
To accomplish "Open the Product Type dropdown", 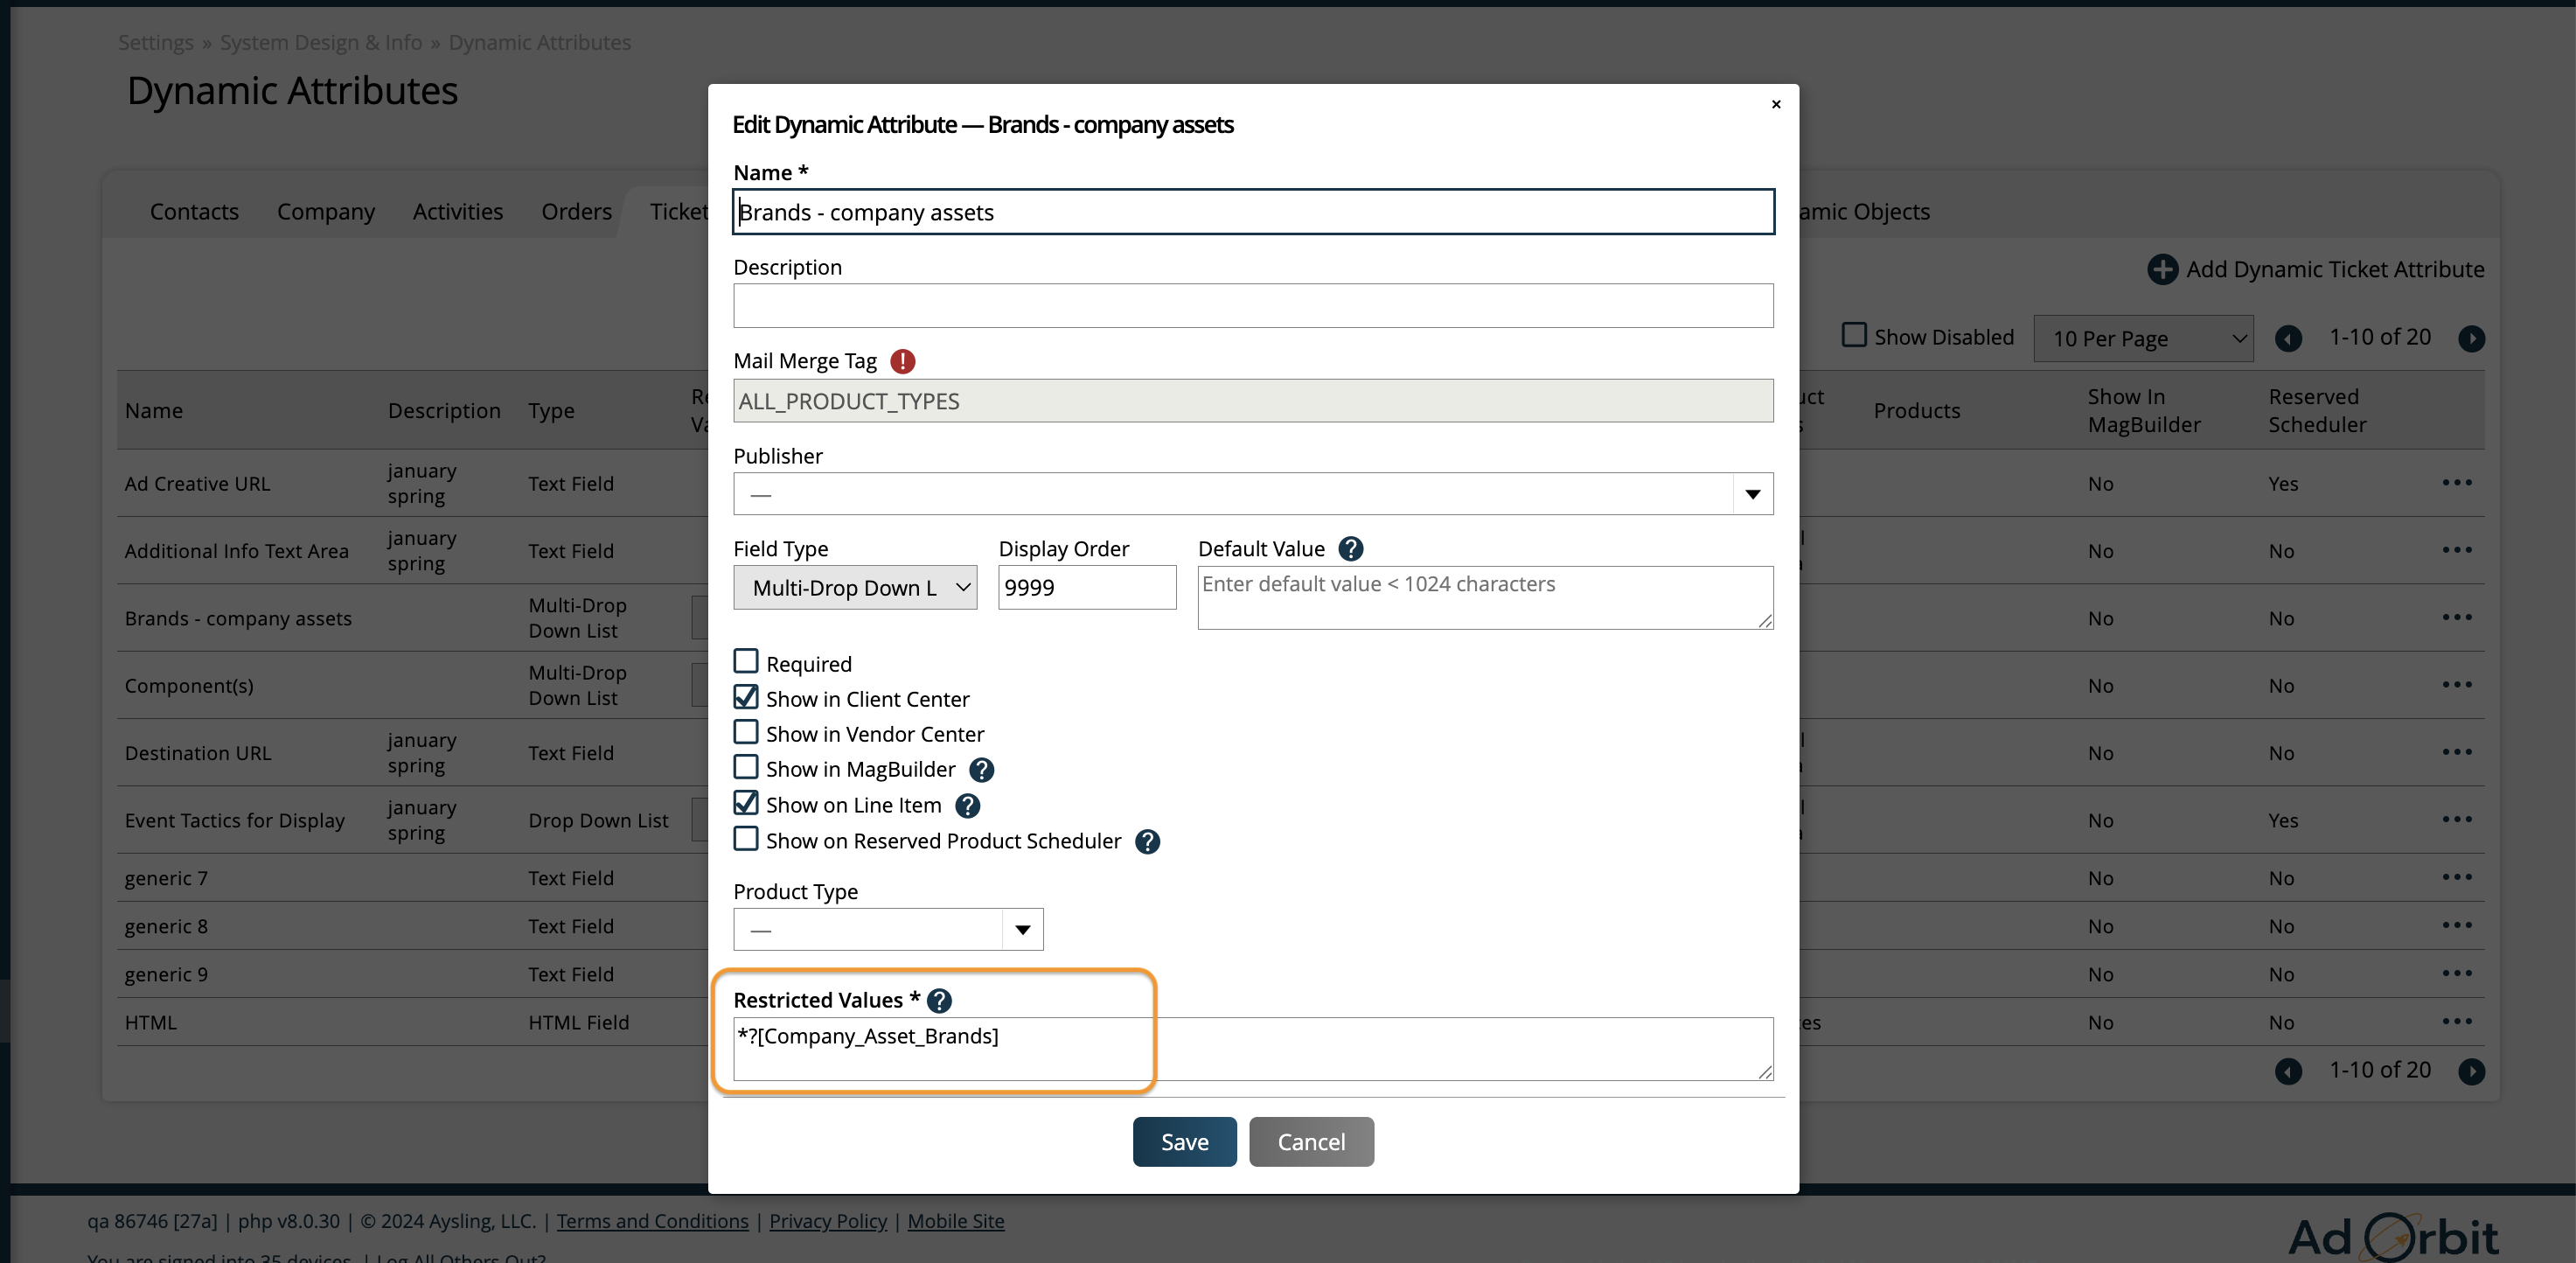I will [x=1021, y=930].
